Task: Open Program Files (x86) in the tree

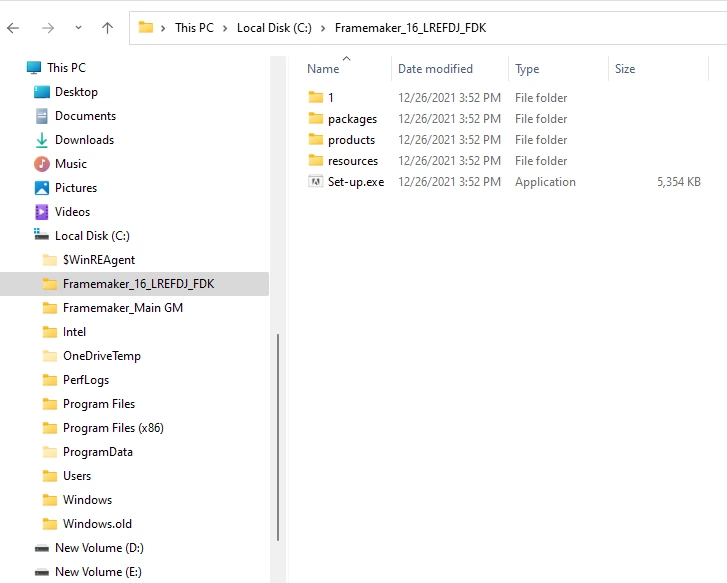Action: 113,428
